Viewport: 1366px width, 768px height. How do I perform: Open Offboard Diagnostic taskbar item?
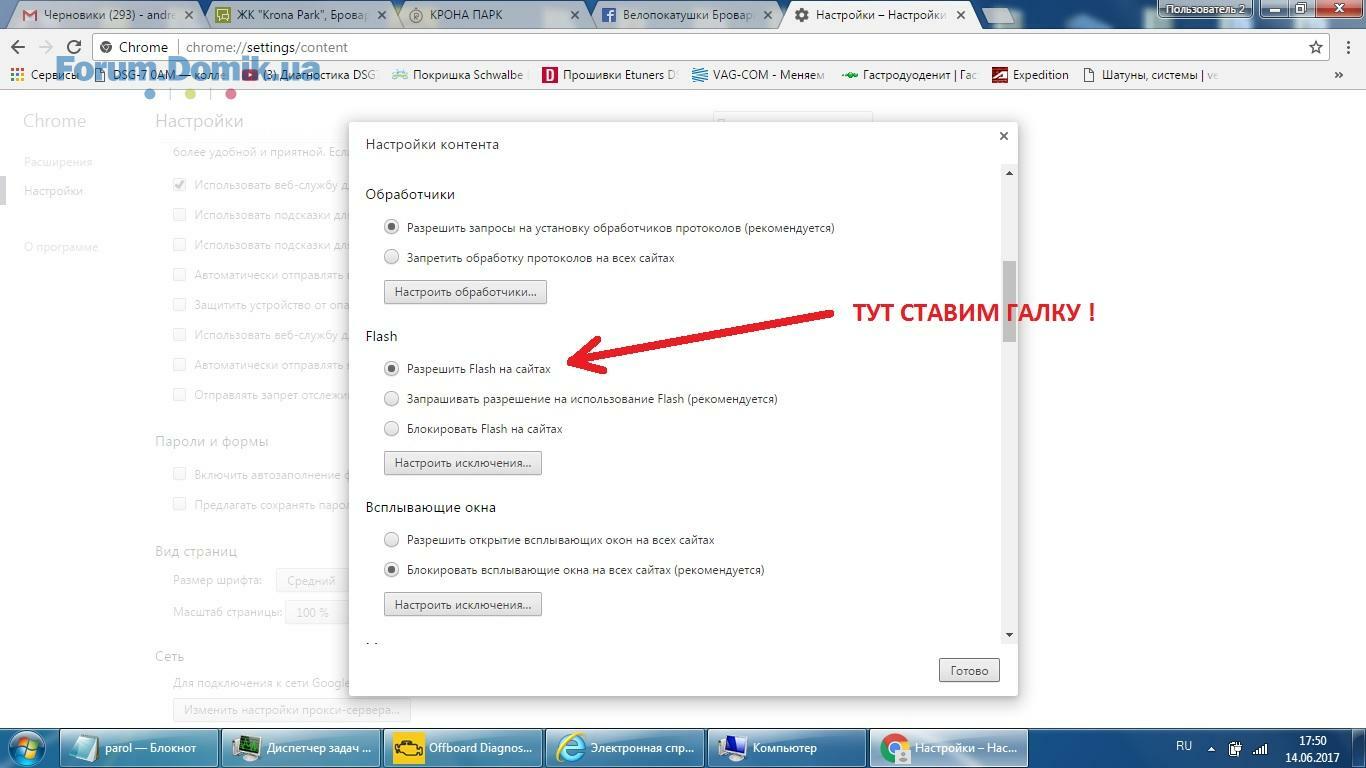pos(465,747)
